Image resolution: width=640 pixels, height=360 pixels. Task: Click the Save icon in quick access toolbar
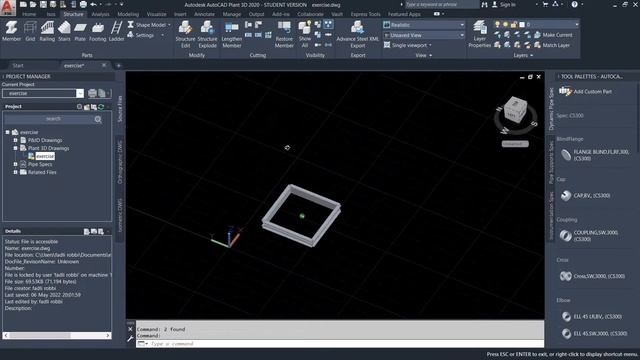click(43, 4)
